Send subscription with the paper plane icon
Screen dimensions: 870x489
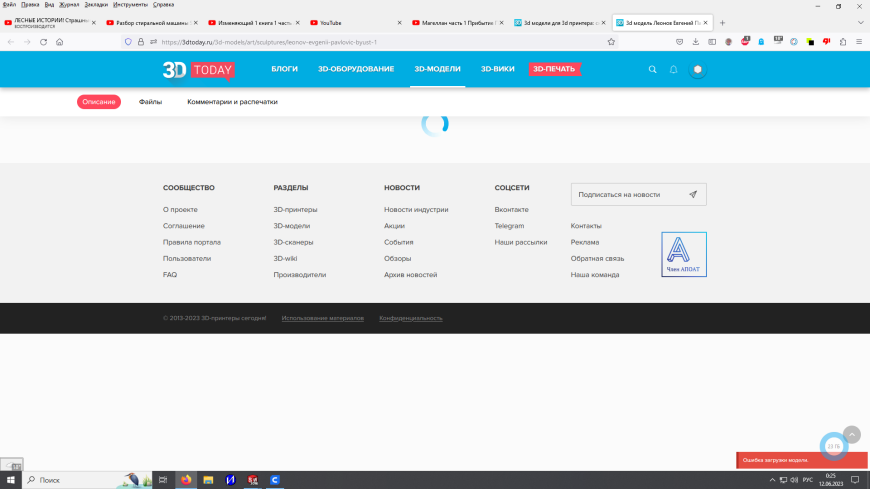pyautogui.click(x=693, y=194)
